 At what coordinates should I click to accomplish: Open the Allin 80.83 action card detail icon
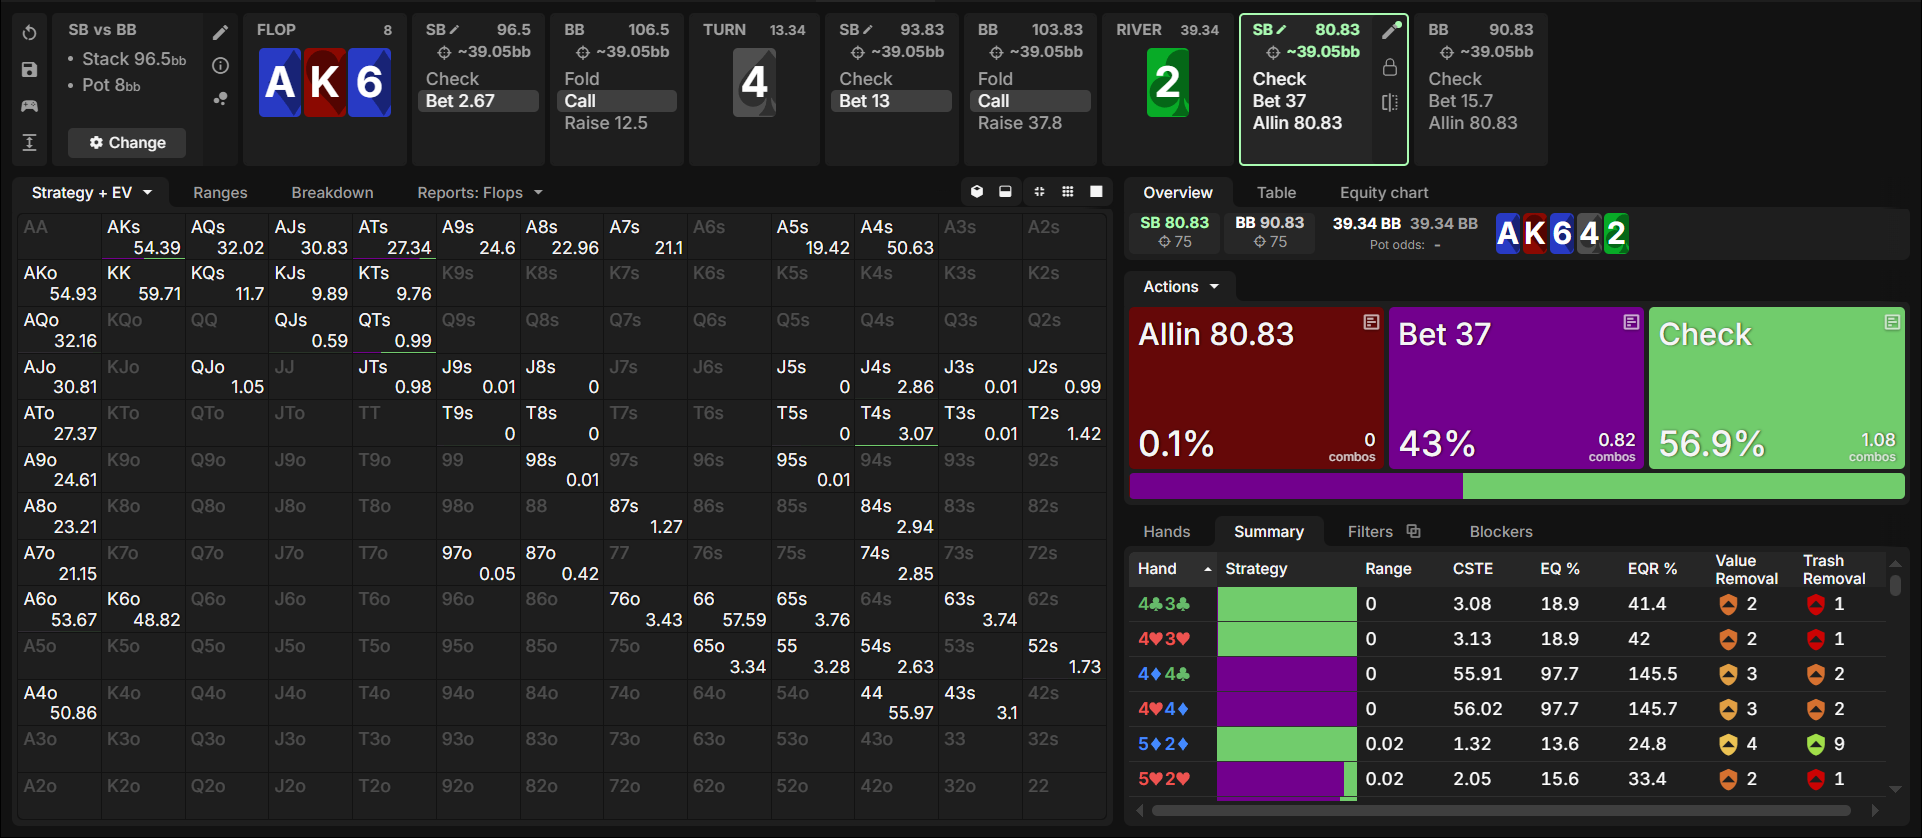click(x=1371, y=322)
